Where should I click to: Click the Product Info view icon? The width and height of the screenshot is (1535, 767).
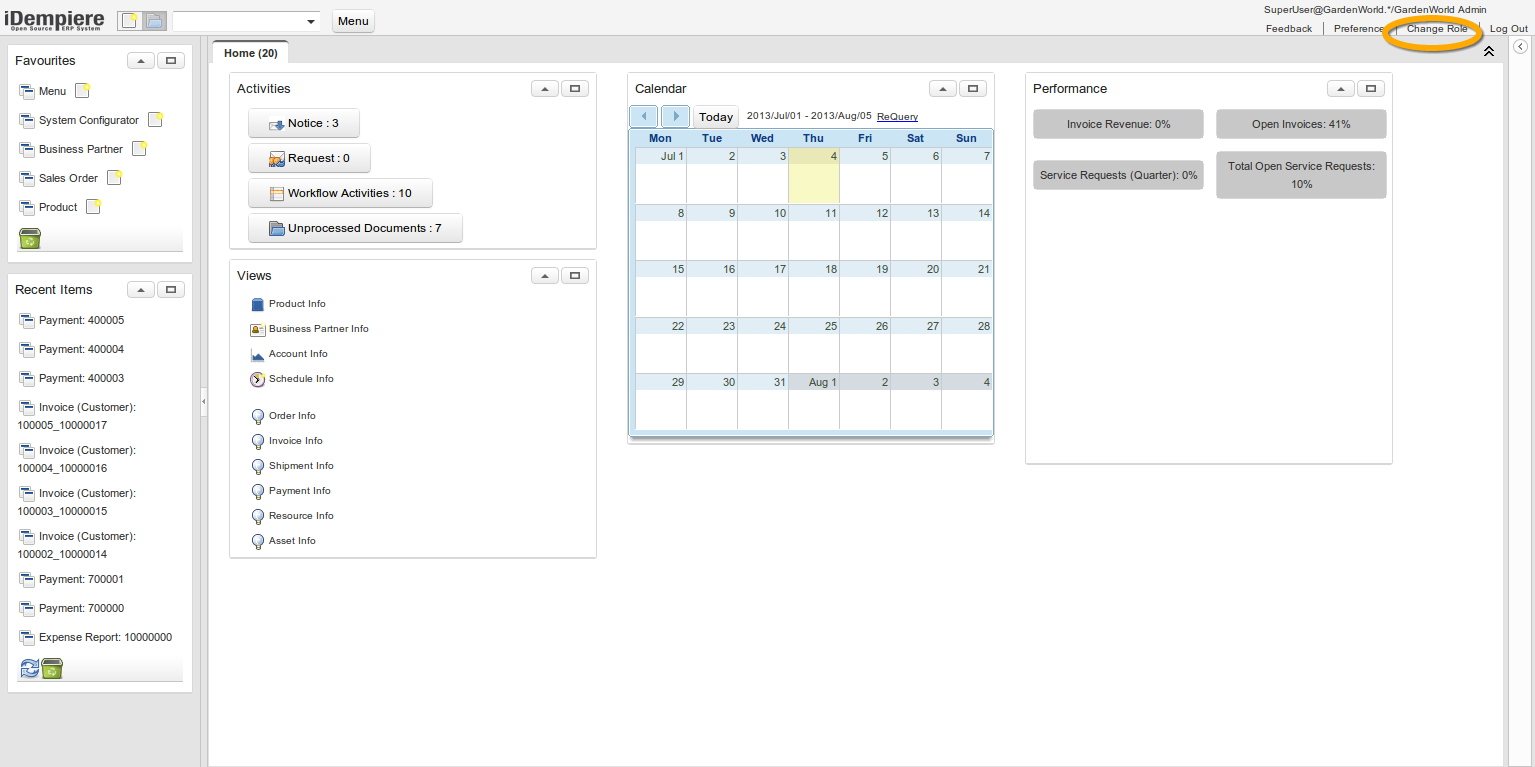click(257, 304)
